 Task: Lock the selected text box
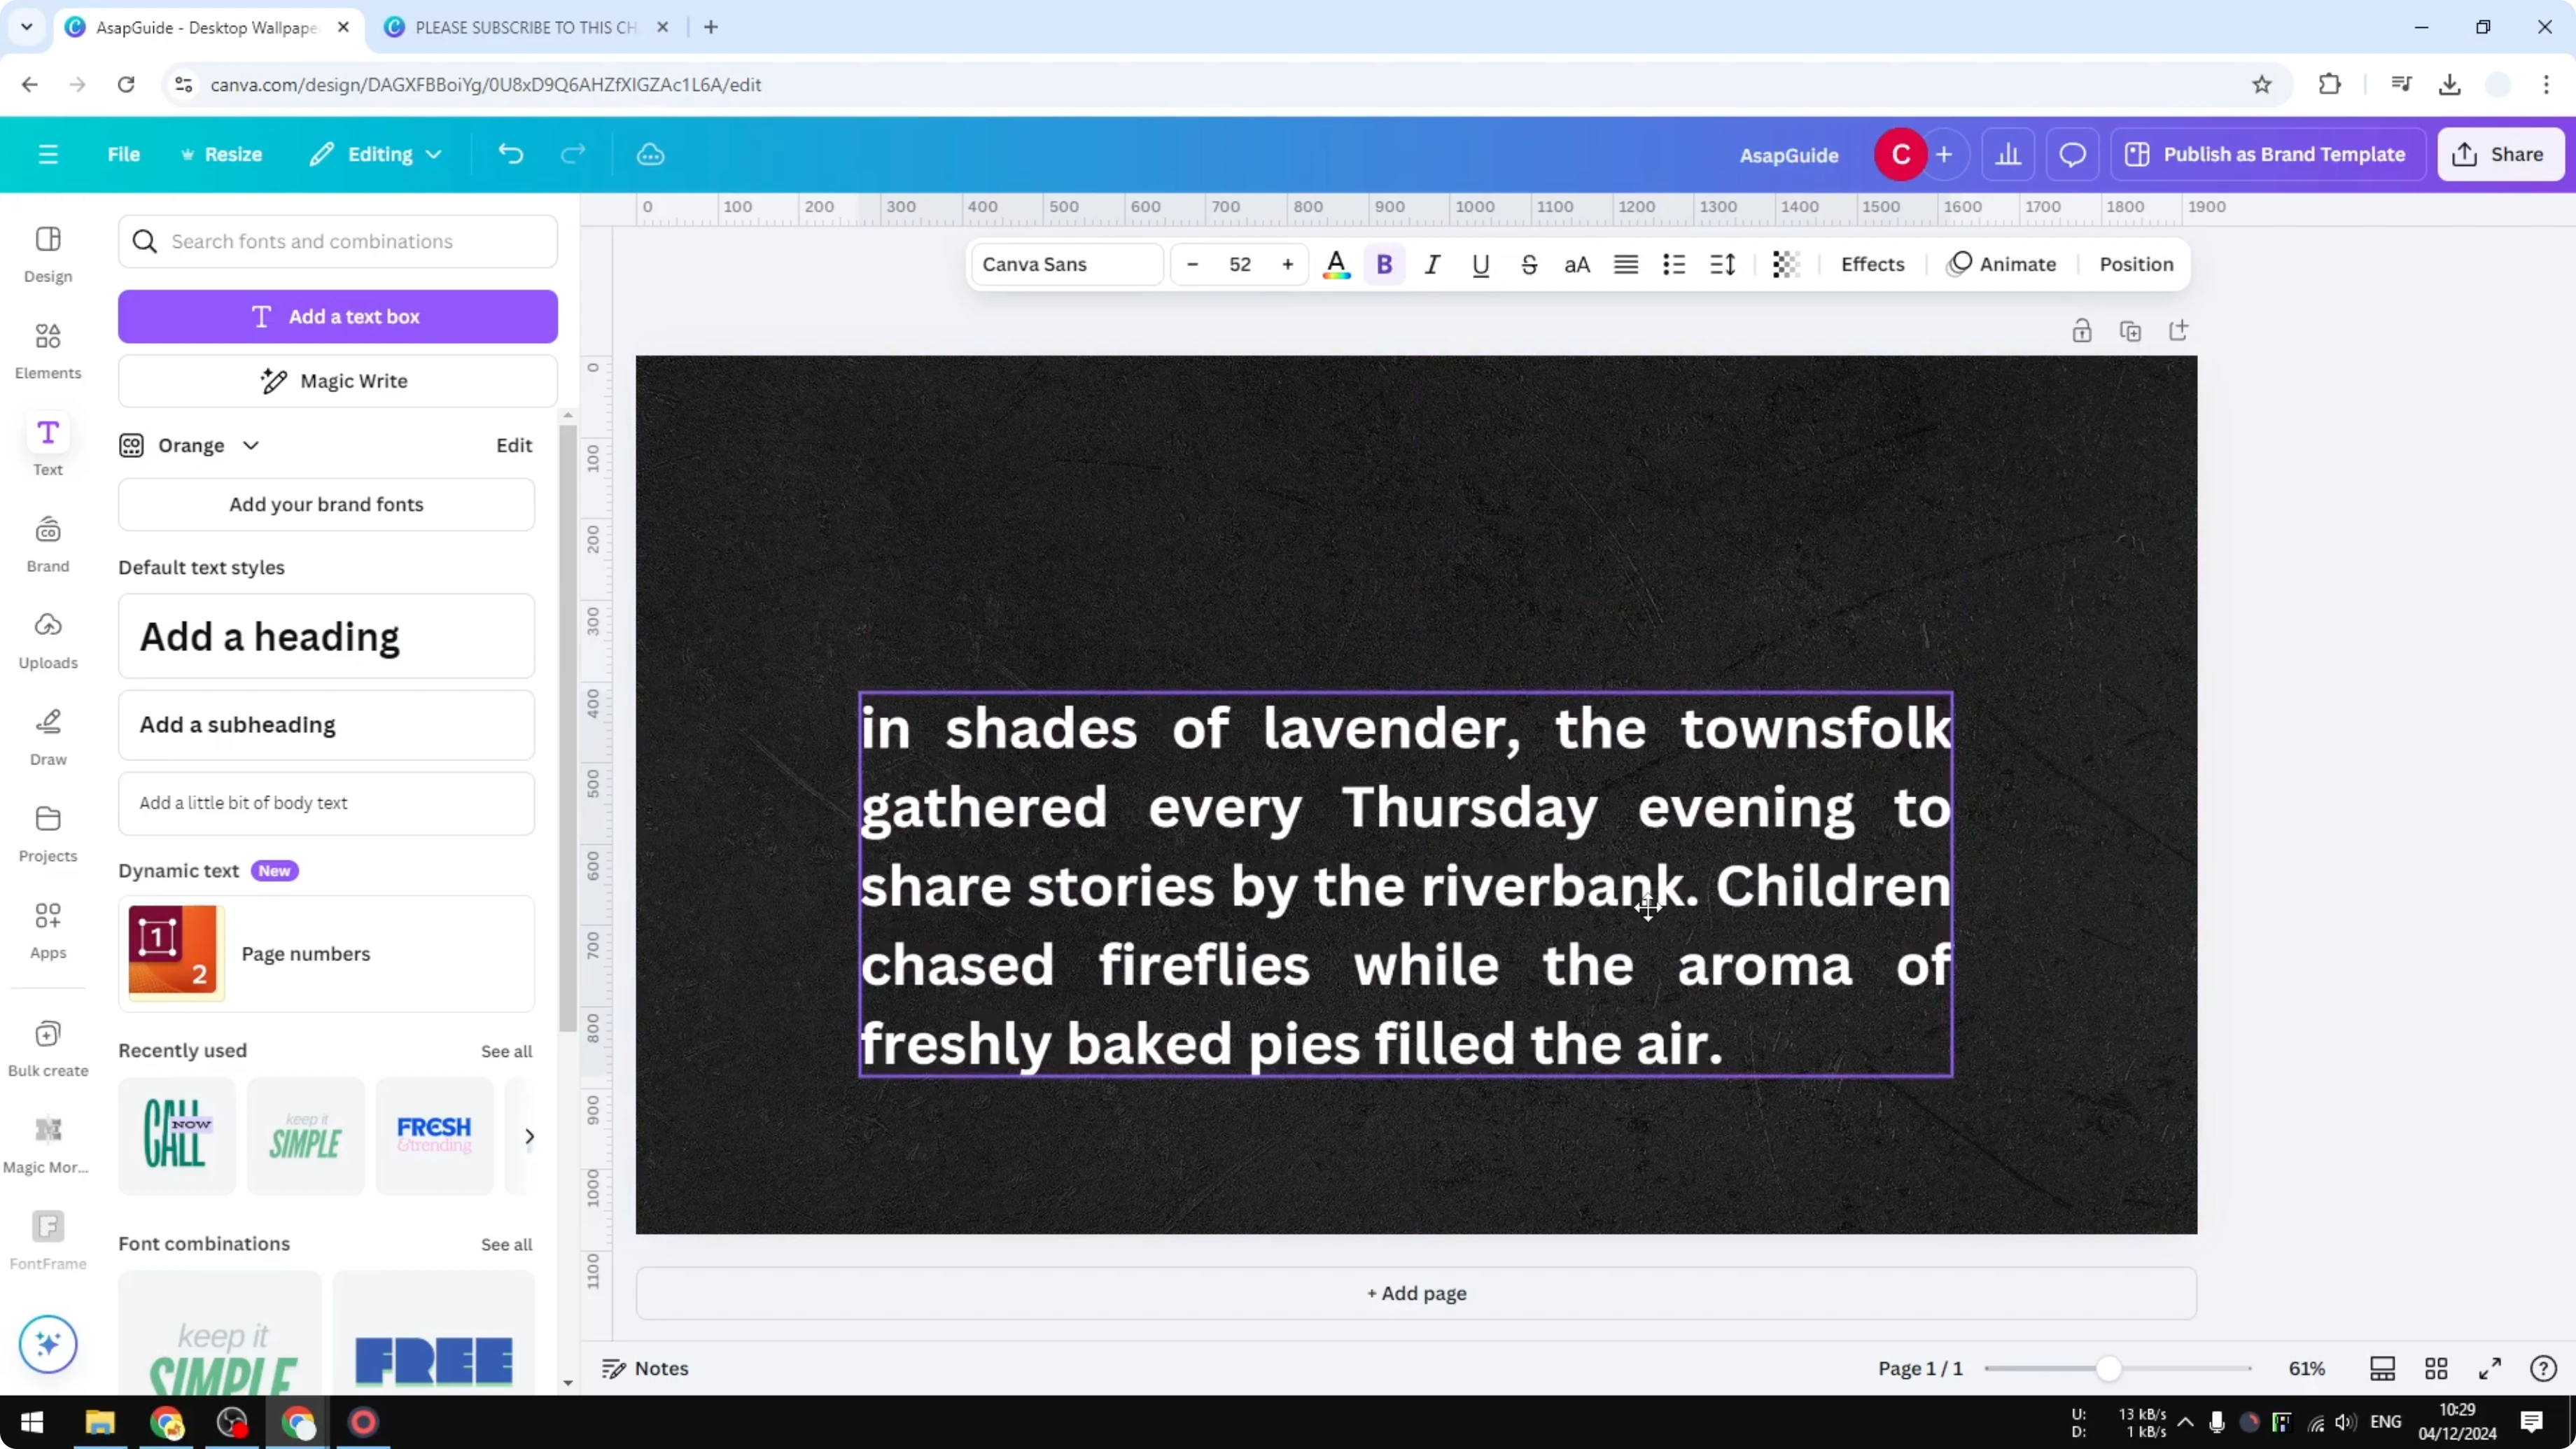coord(2082,330)
